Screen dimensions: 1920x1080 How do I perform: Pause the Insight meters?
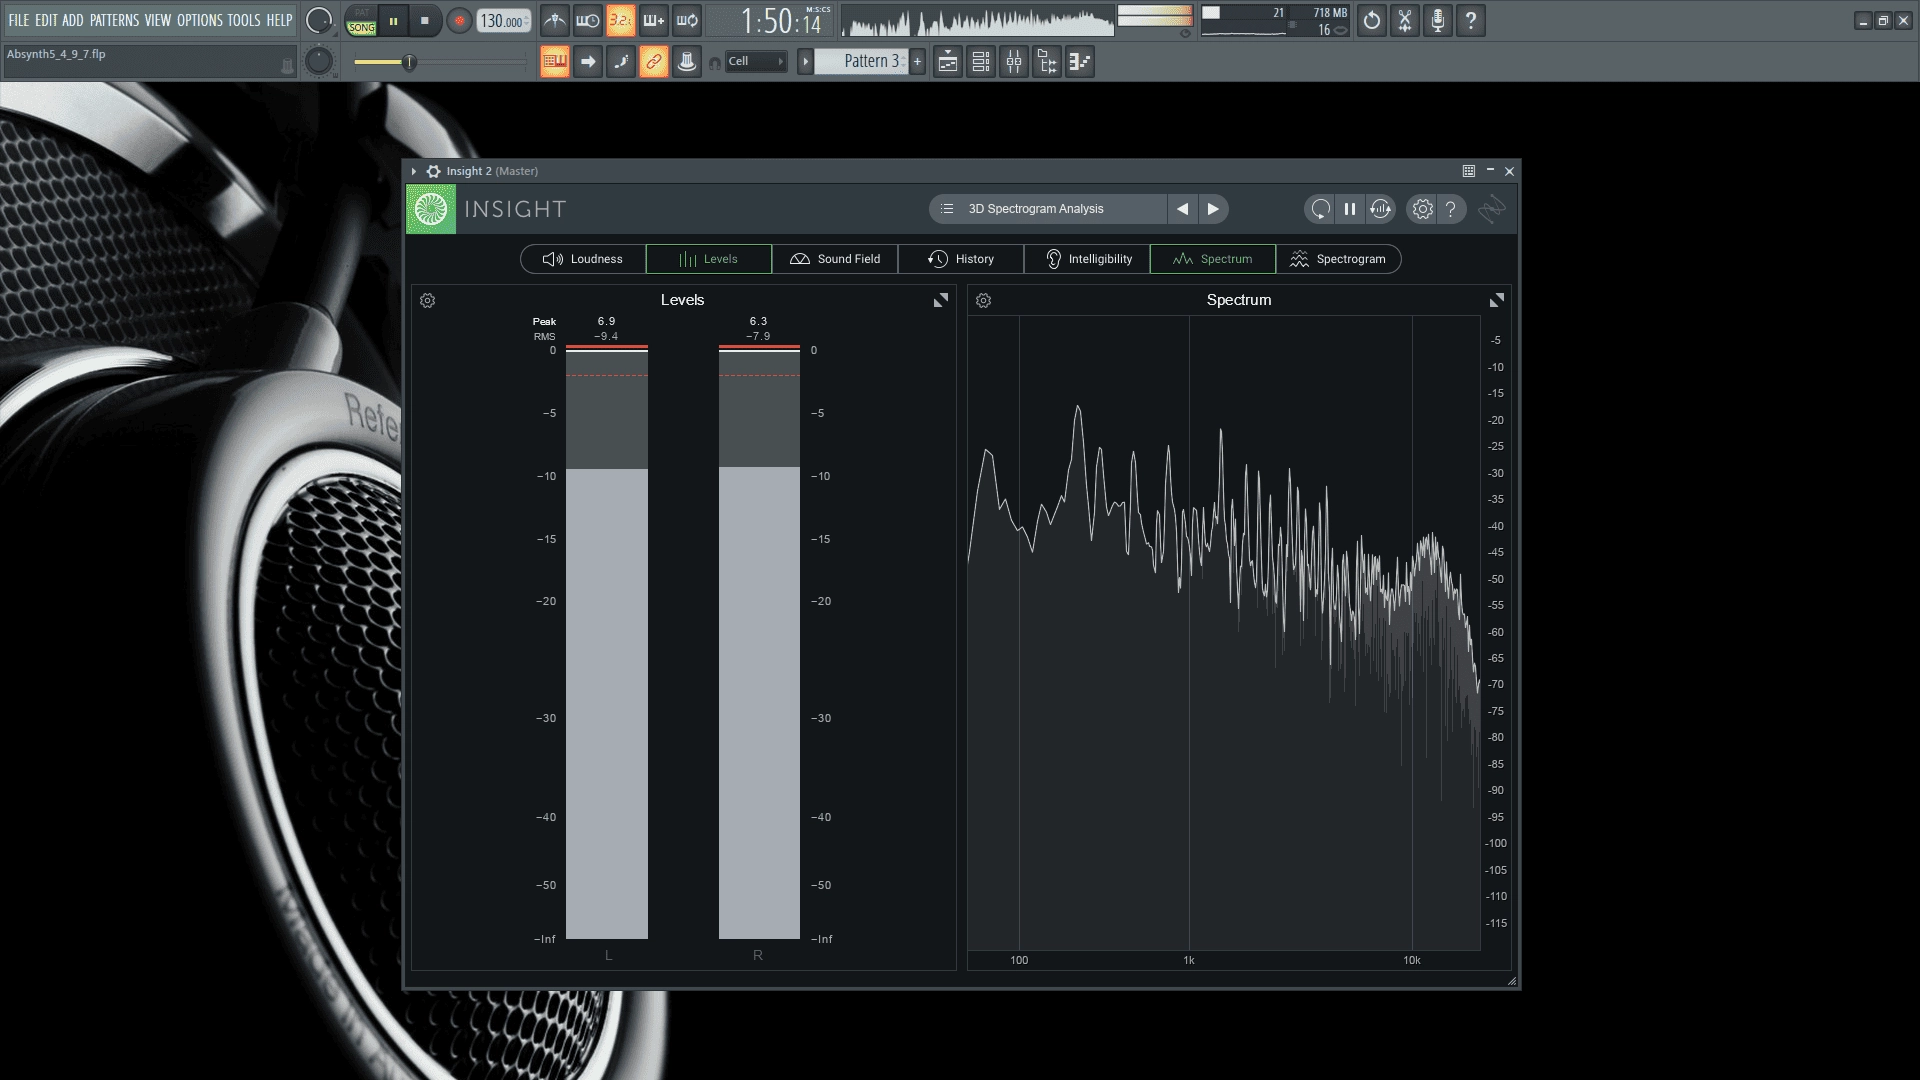click(x=1350, y=209)
